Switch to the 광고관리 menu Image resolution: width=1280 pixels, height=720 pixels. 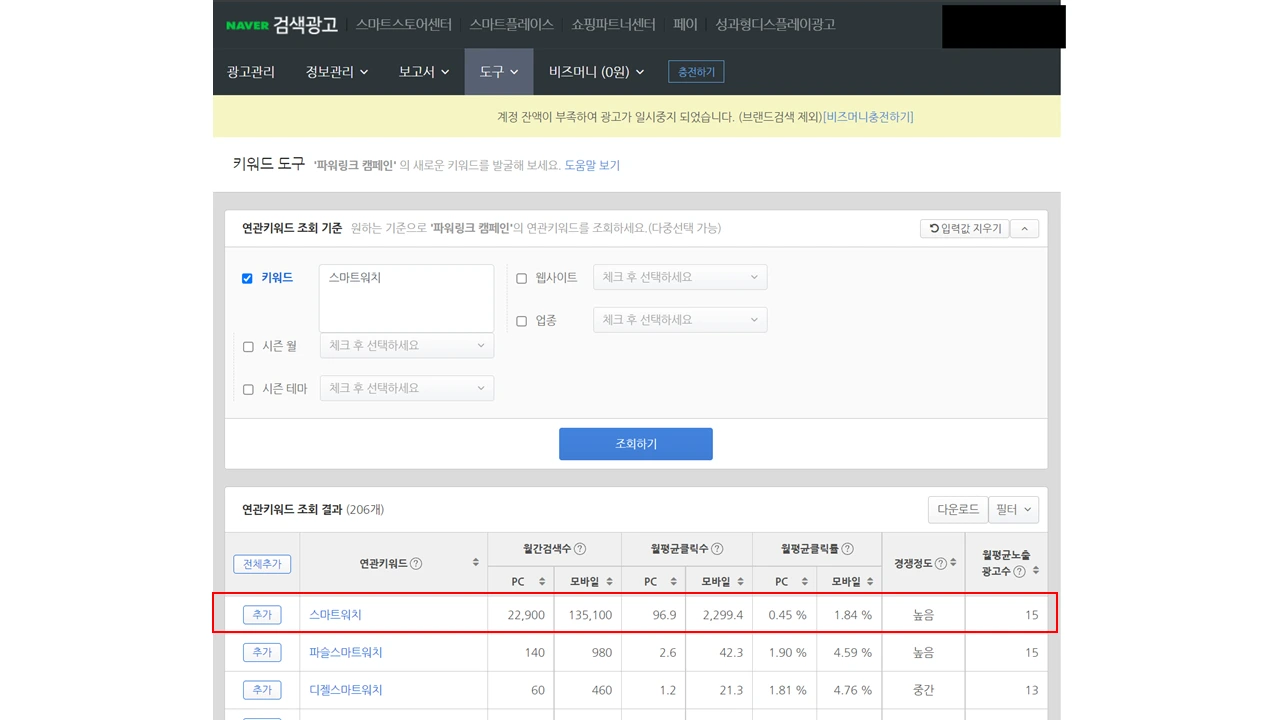(250, 71)
